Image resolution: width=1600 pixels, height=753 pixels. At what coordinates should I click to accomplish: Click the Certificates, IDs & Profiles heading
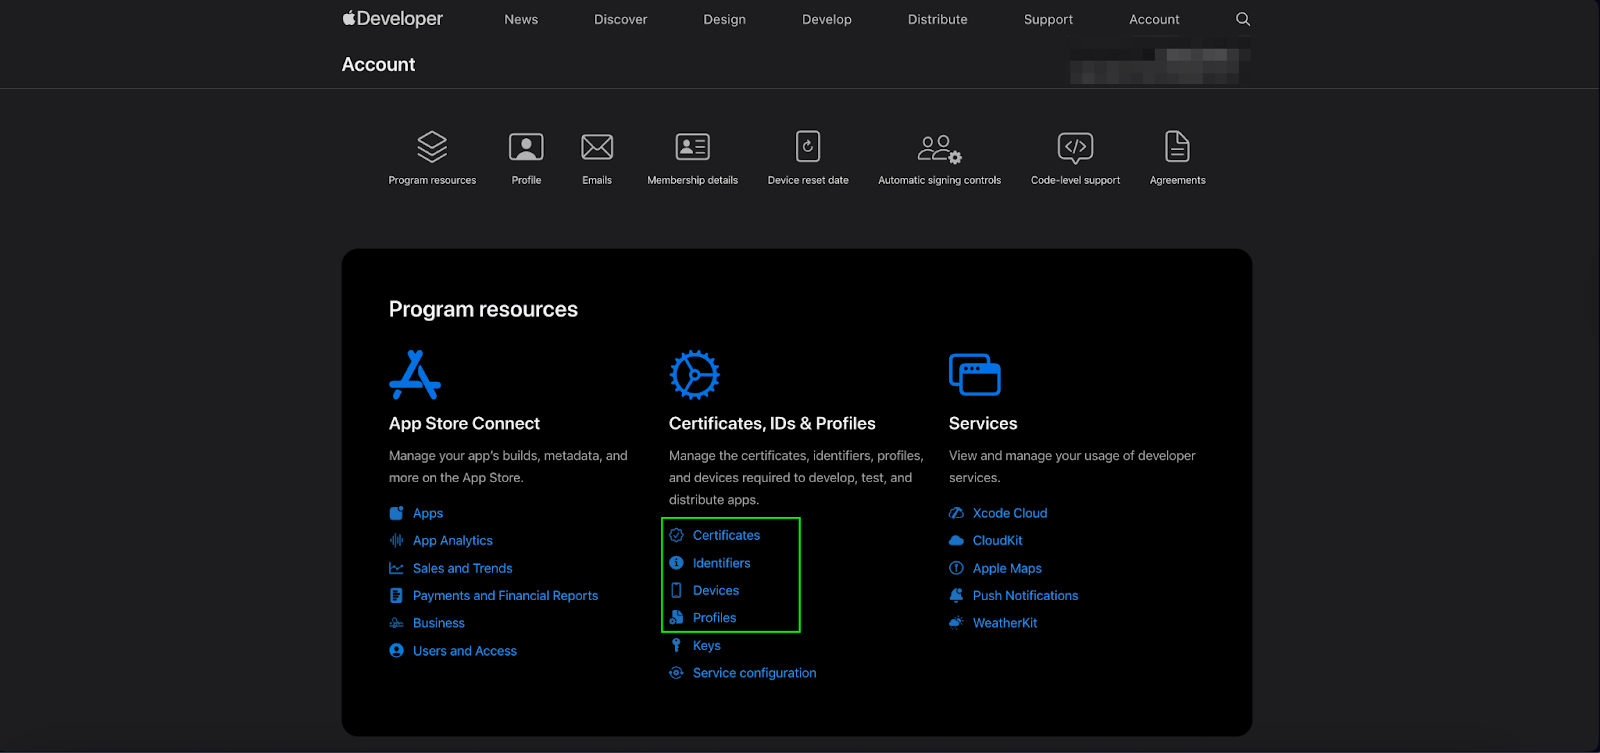pyautogui.click(x=772, y=423)
